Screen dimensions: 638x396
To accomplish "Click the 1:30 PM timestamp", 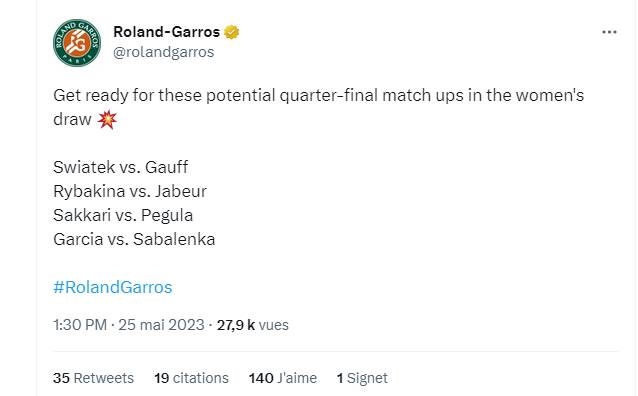I will click(80, 325).
